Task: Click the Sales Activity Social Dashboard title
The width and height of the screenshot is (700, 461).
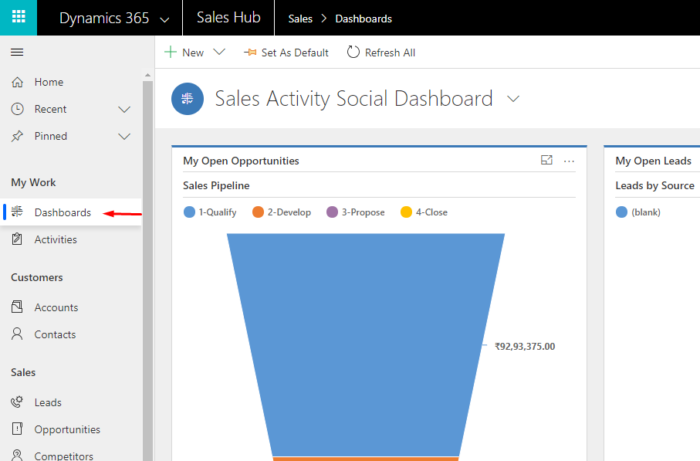Action: 354,99
